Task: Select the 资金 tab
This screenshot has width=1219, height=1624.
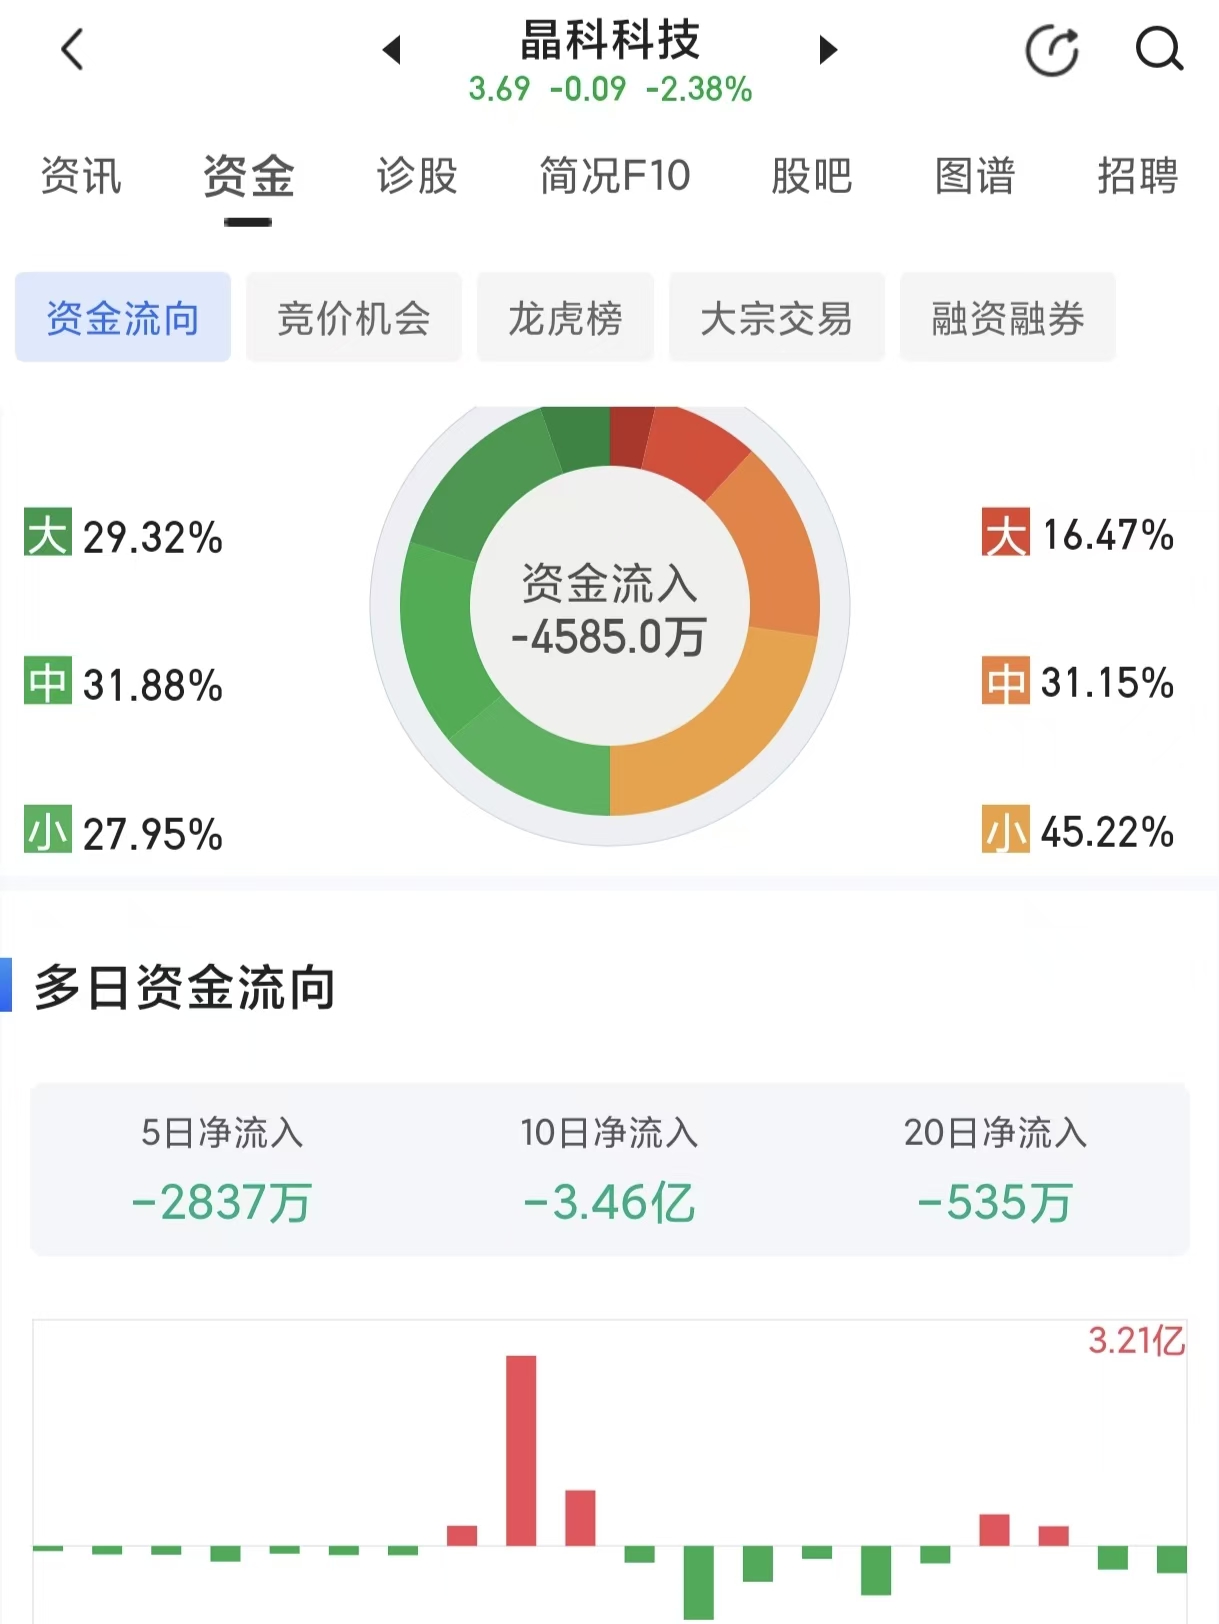Action: click(248, 176)
